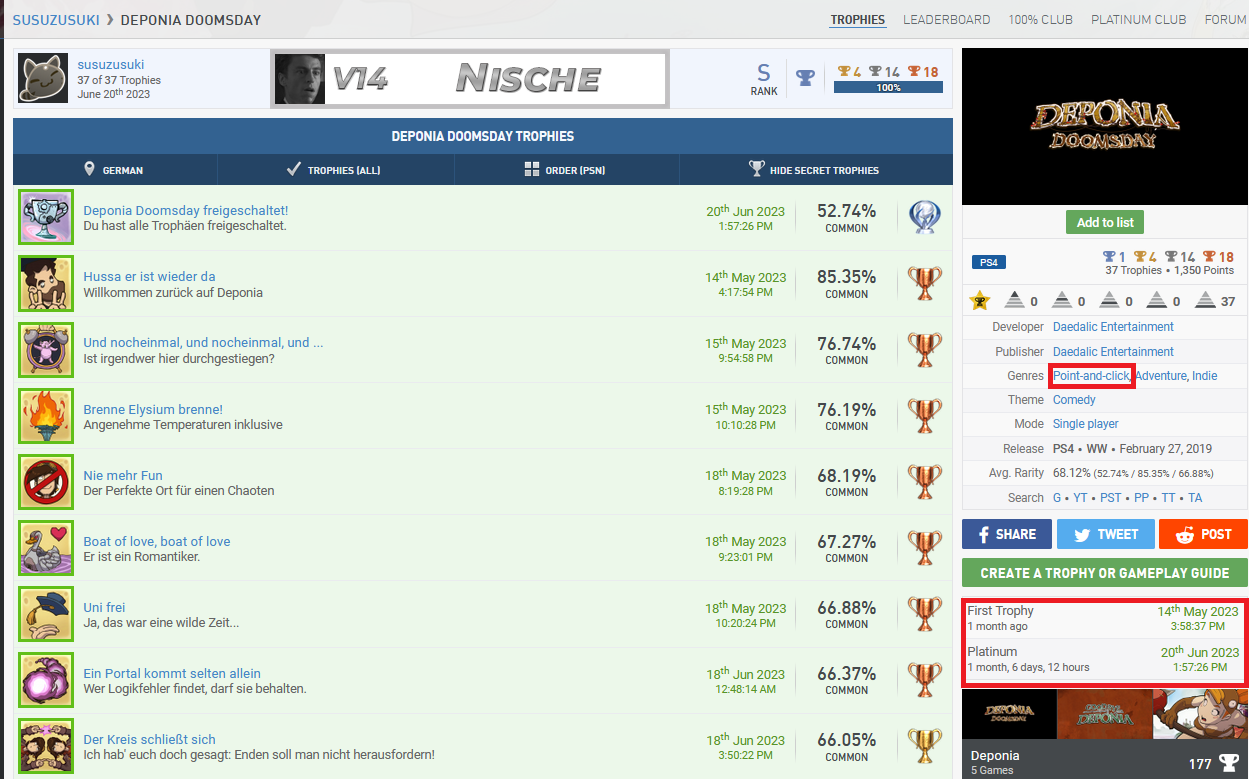Toggle Hide Secret Trophies
1249x779 pixels.
pyautogui.click(x=815, y=170)
